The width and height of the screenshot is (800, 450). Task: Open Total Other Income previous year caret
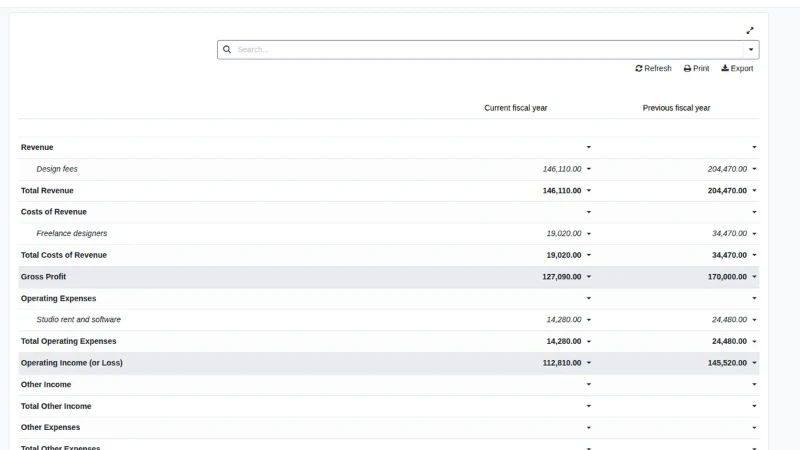pos(754,406)
